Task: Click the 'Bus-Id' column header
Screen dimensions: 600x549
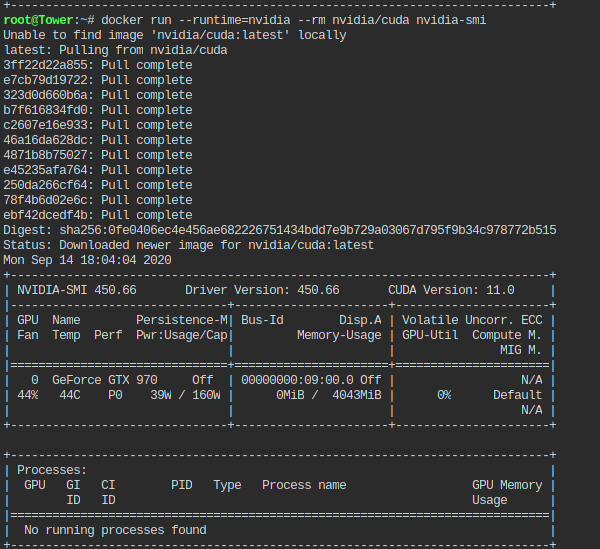Action: point(262,320)
